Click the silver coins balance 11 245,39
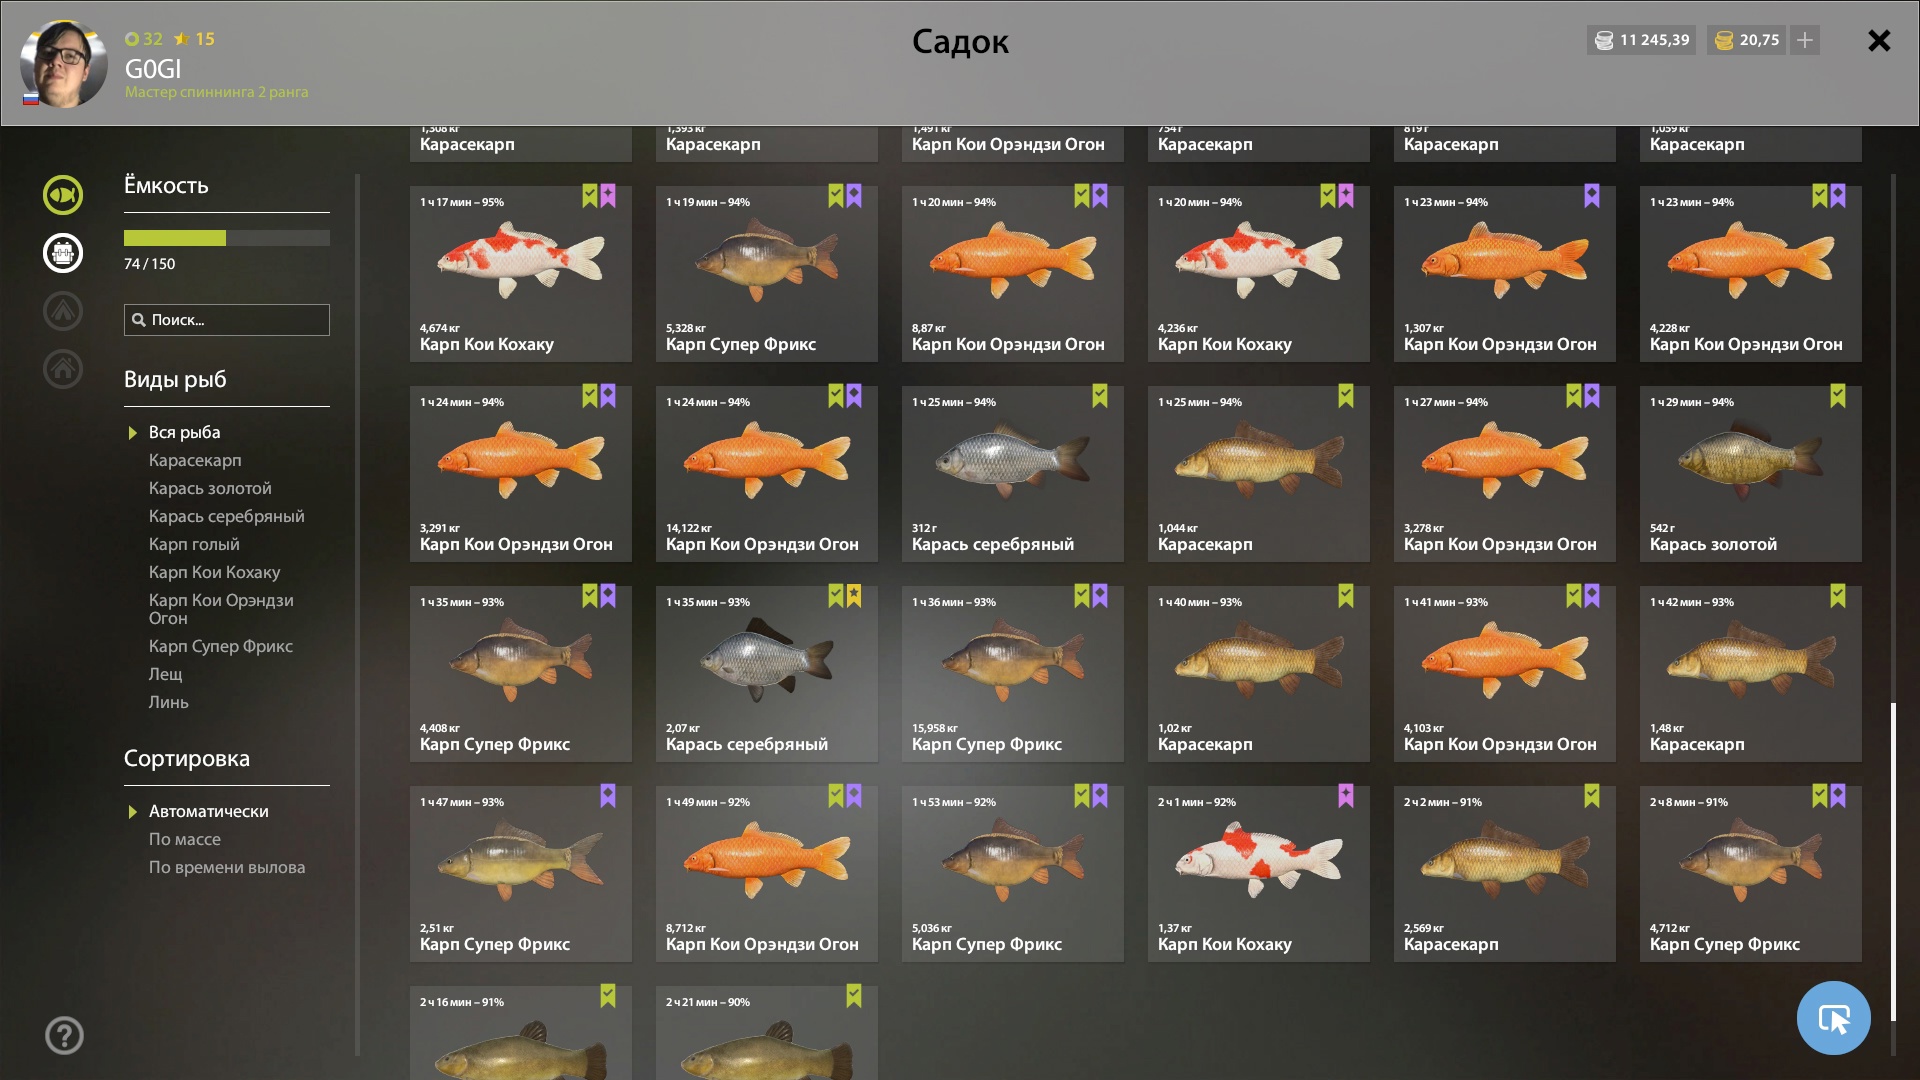The width and height of the screenshot is (1920, 1080). coord(1641,40)
